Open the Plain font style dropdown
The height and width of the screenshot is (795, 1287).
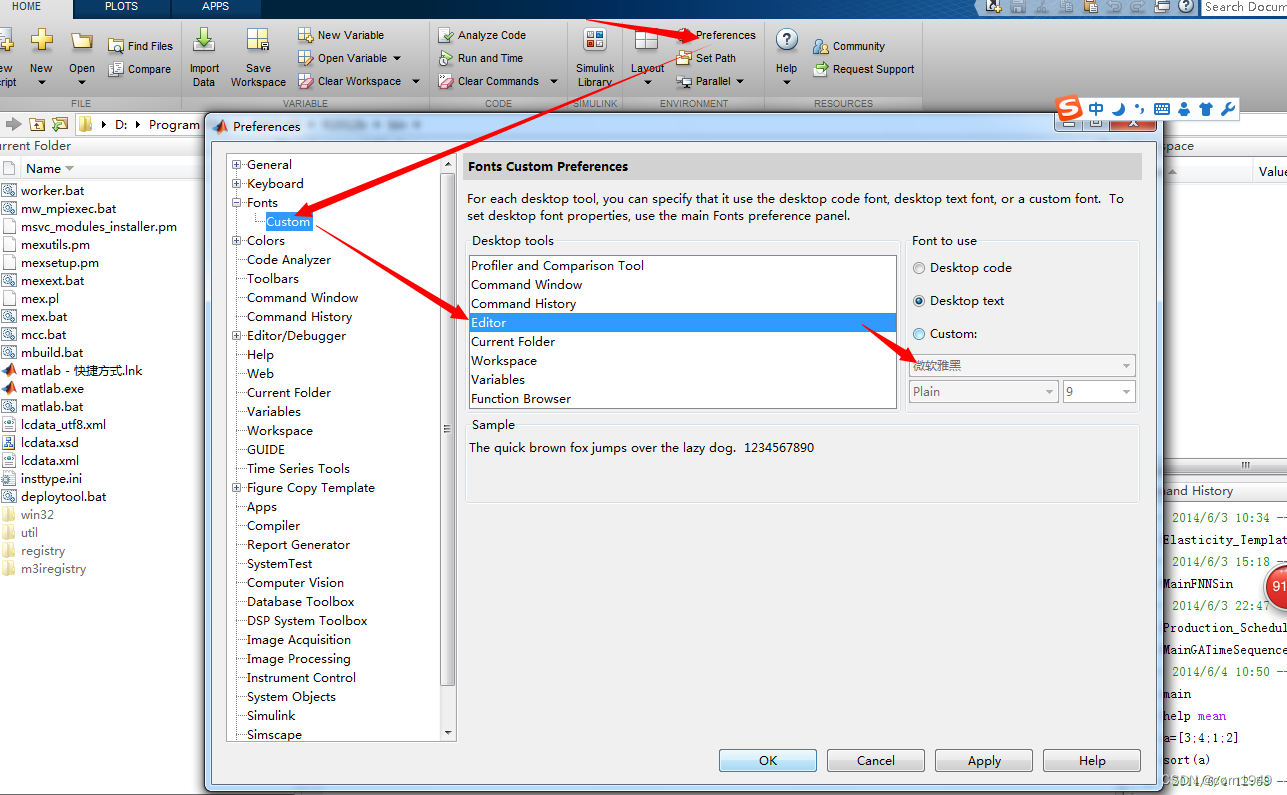click(983, 392)
